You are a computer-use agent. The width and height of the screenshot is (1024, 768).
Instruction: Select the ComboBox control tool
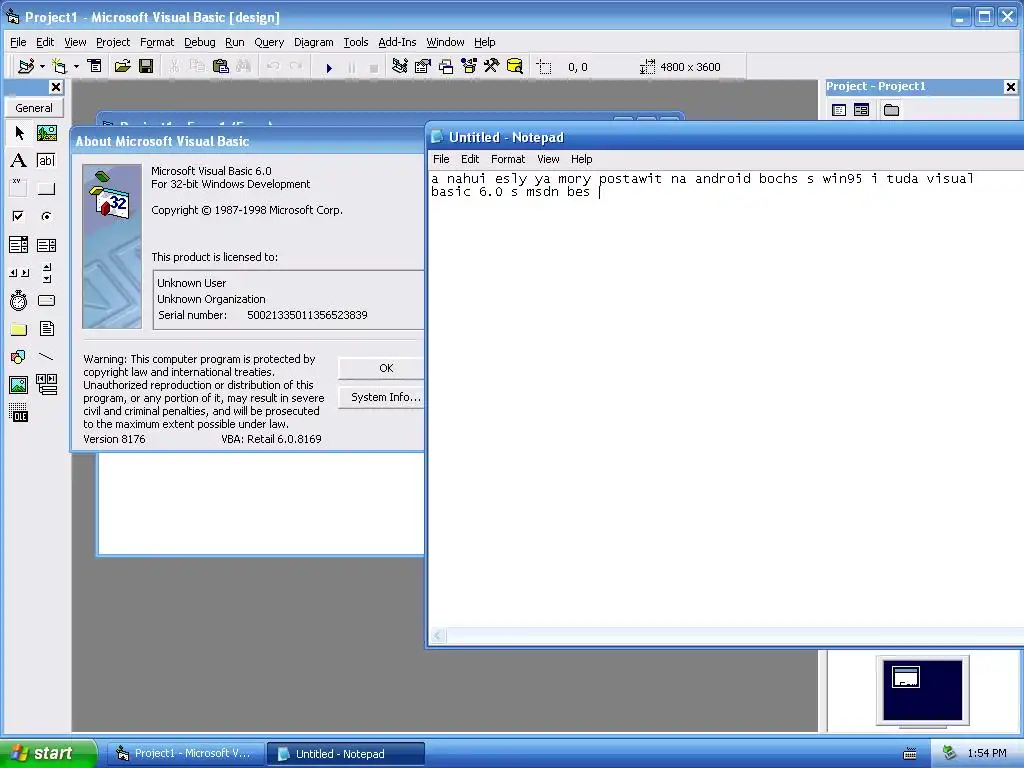point(19,245)
